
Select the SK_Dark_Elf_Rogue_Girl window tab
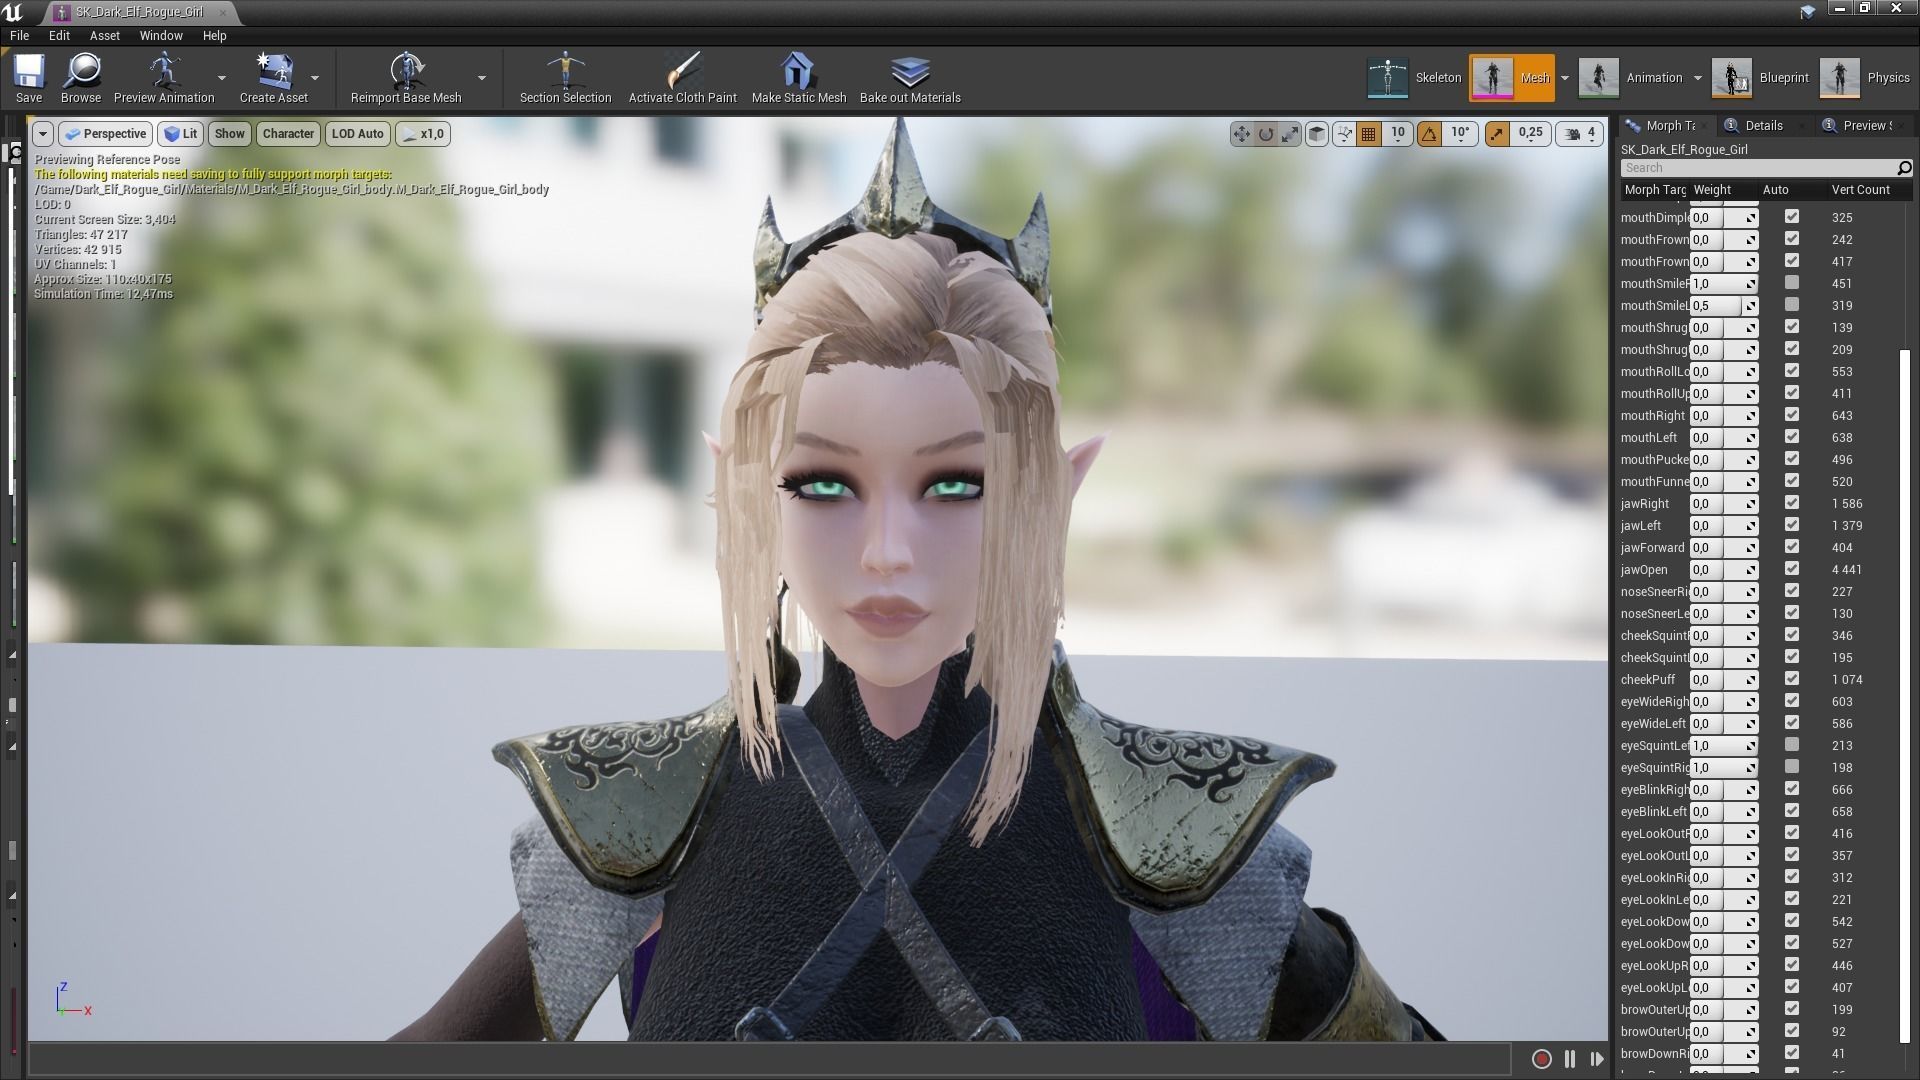[x=140, y=12]
